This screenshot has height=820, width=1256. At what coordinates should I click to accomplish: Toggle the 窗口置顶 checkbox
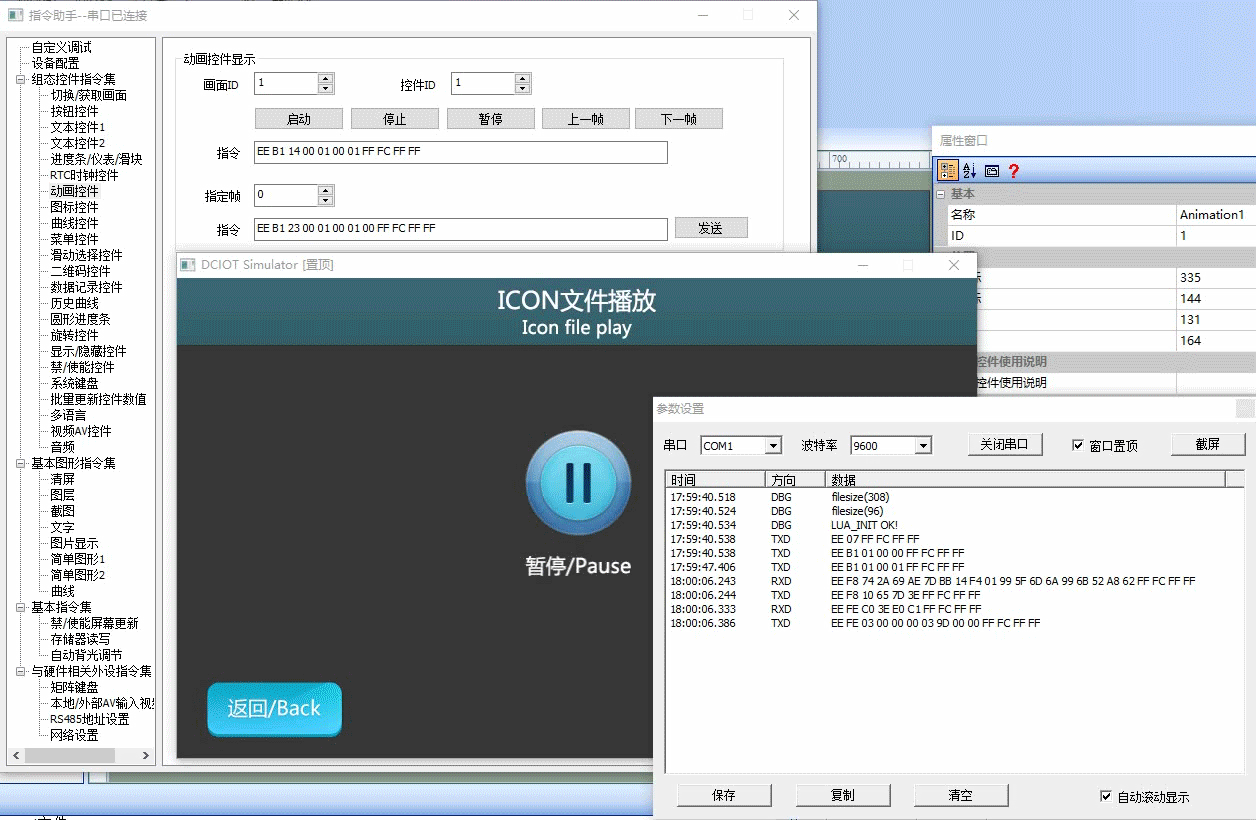pyautogui.click(x=1078, y=445)
